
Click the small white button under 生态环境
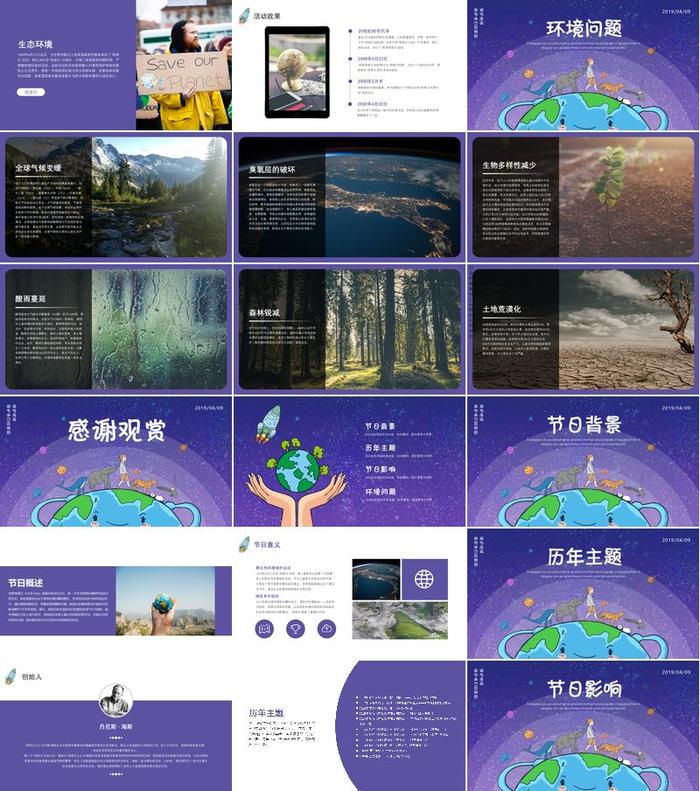coord(31,91)
